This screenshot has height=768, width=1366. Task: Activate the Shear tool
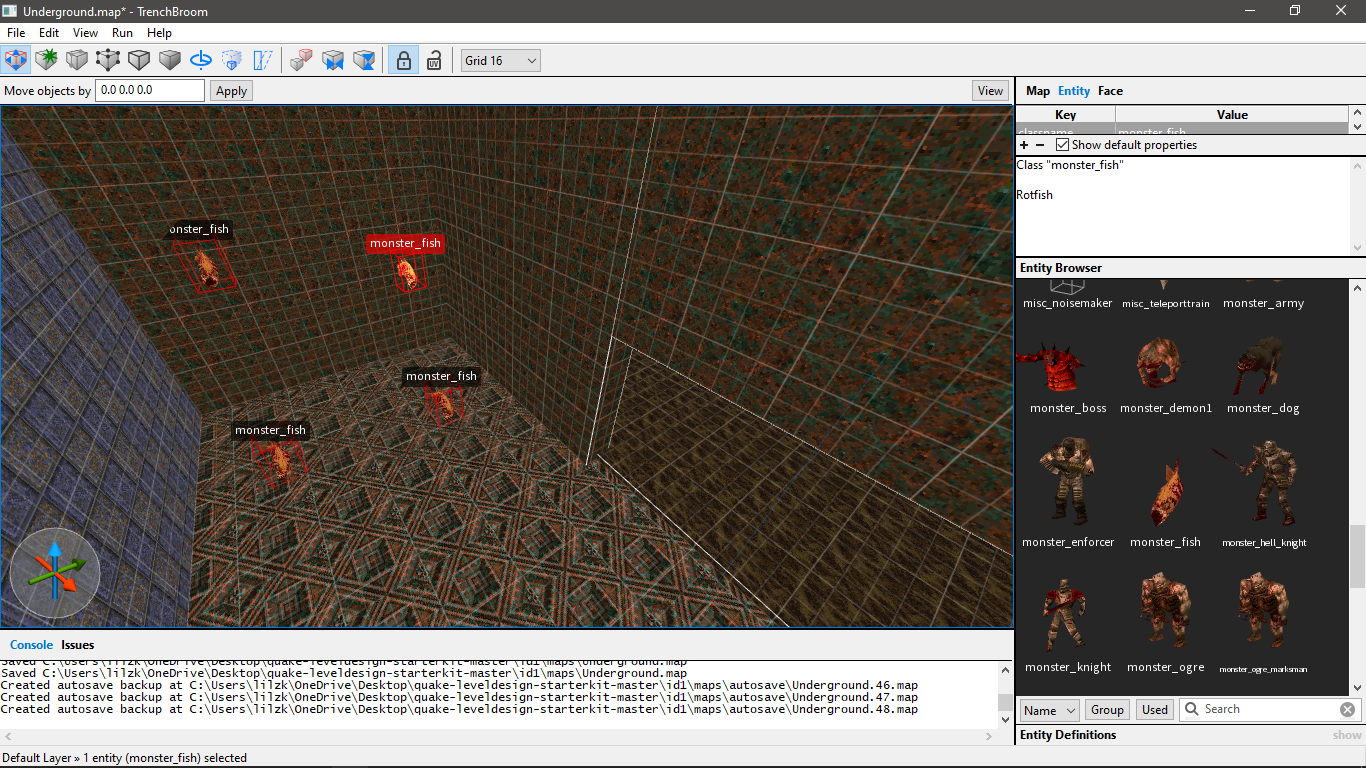pos(263,60)
